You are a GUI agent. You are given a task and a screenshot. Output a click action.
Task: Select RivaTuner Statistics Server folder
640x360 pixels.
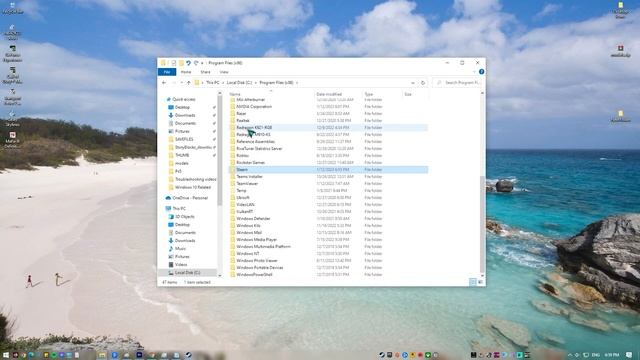[259, 149]
